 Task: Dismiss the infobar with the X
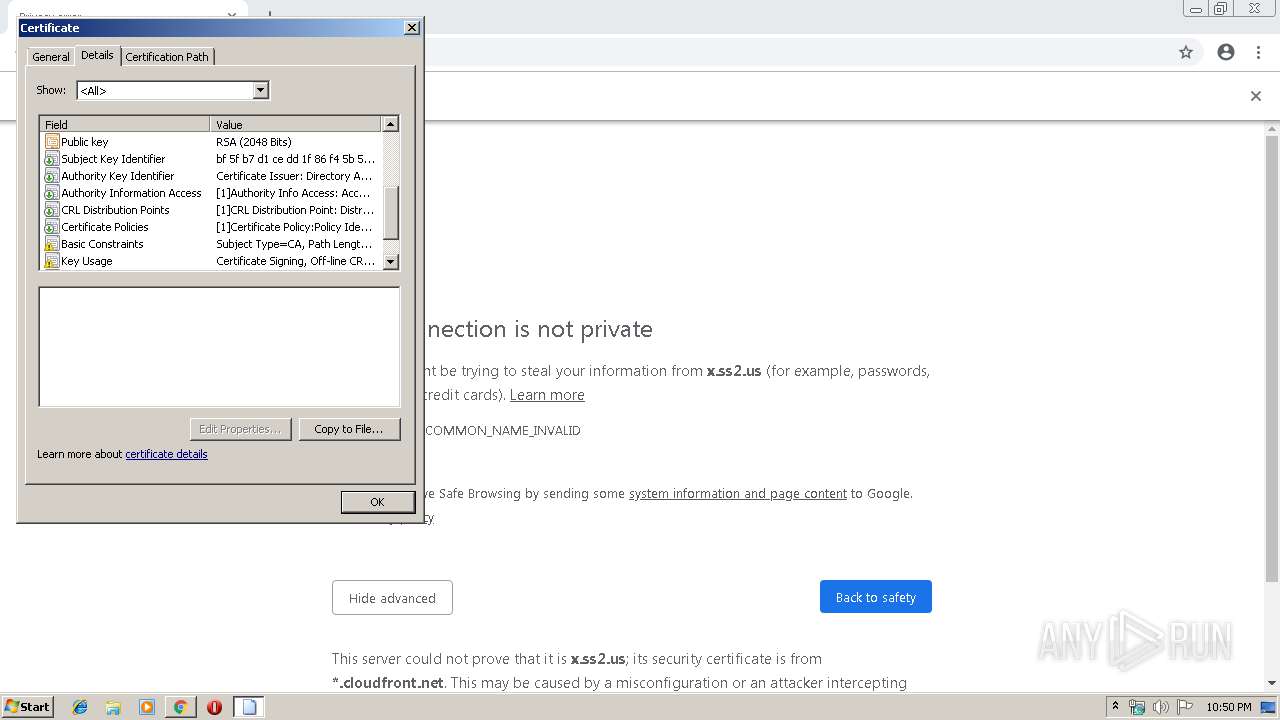click(x=1256, y=96)
